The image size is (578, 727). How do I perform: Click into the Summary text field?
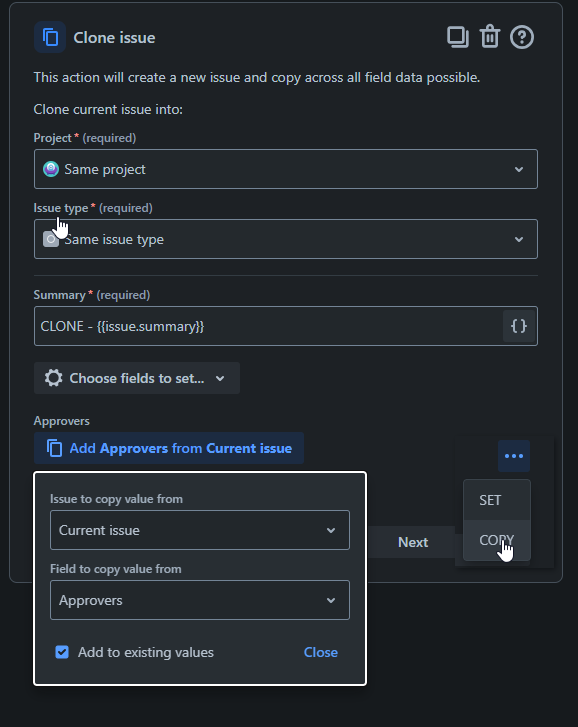[x=269, y=326]
